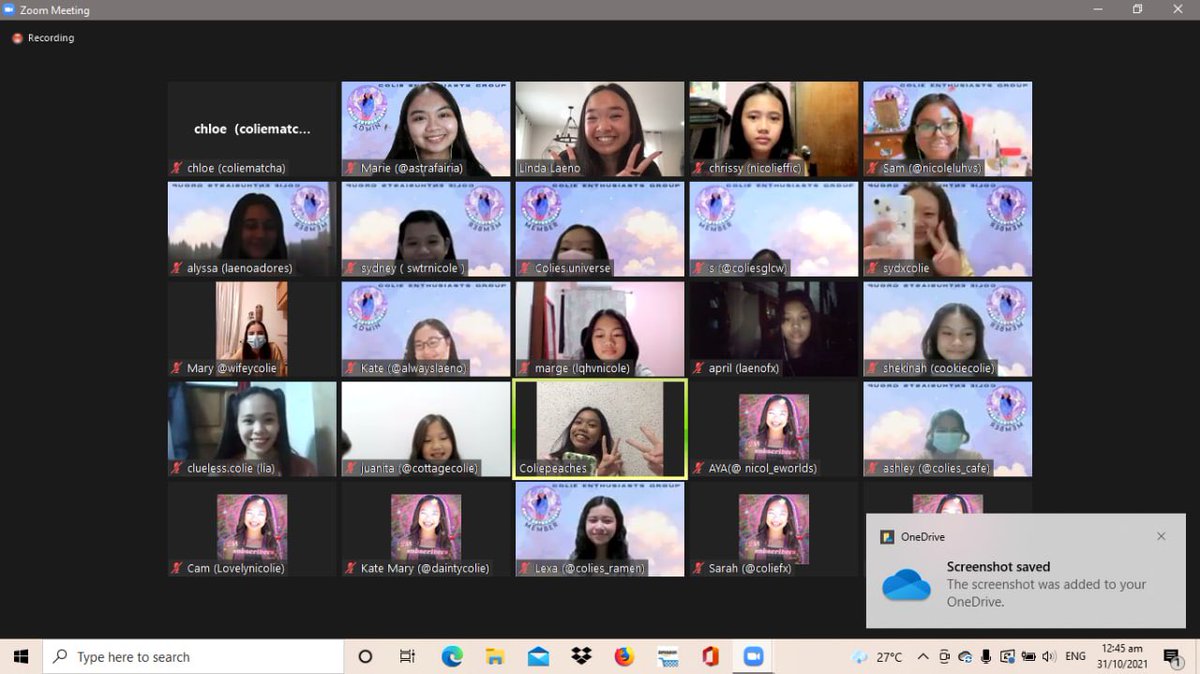This screenshot has height=674, width=1200.
Task: Select alyssa (laenoadores) video tile
Action: (253, 229)
